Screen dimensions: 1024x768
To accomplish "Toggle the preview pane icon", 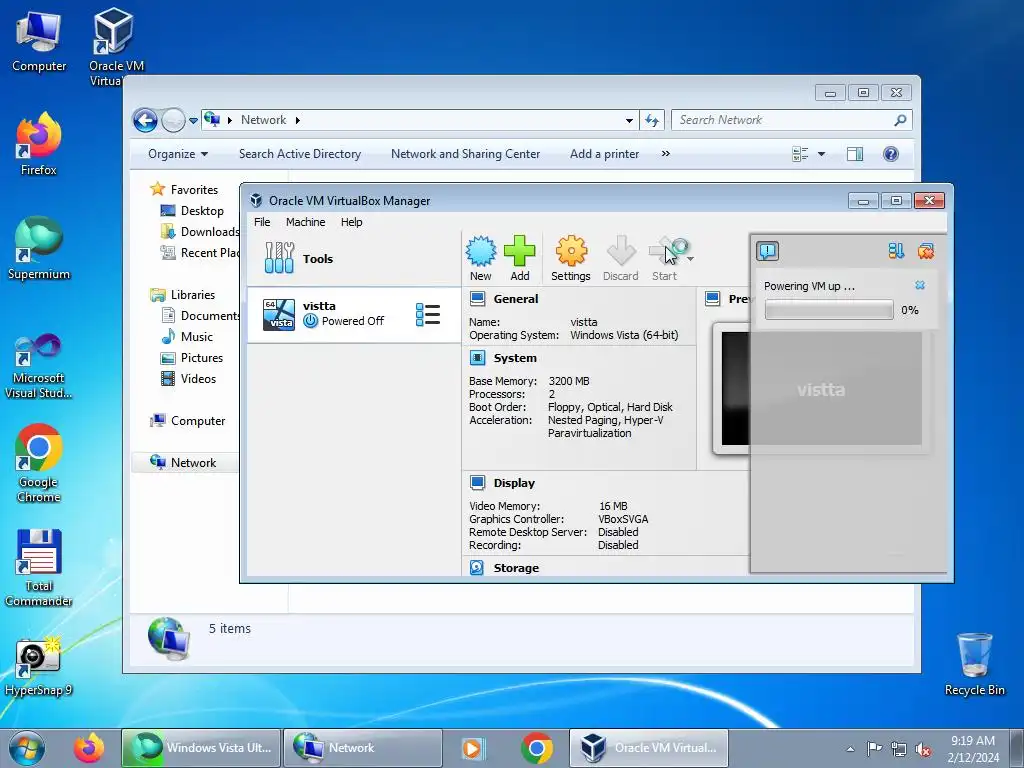I will [855, 154].
